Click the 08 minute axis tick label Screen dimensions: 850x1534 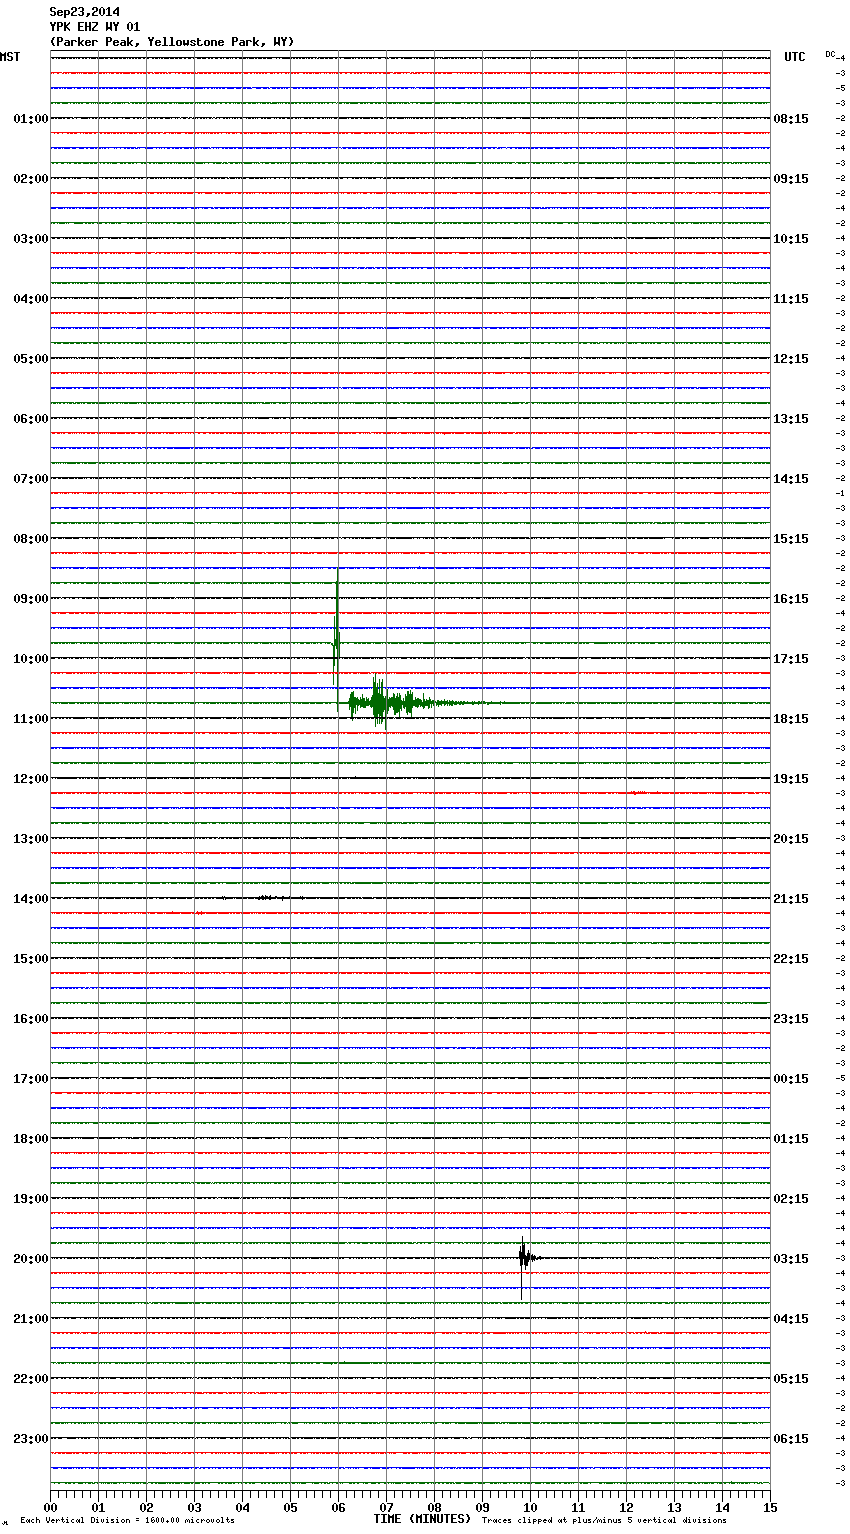pyautogui.click(x=434, y=1507)
